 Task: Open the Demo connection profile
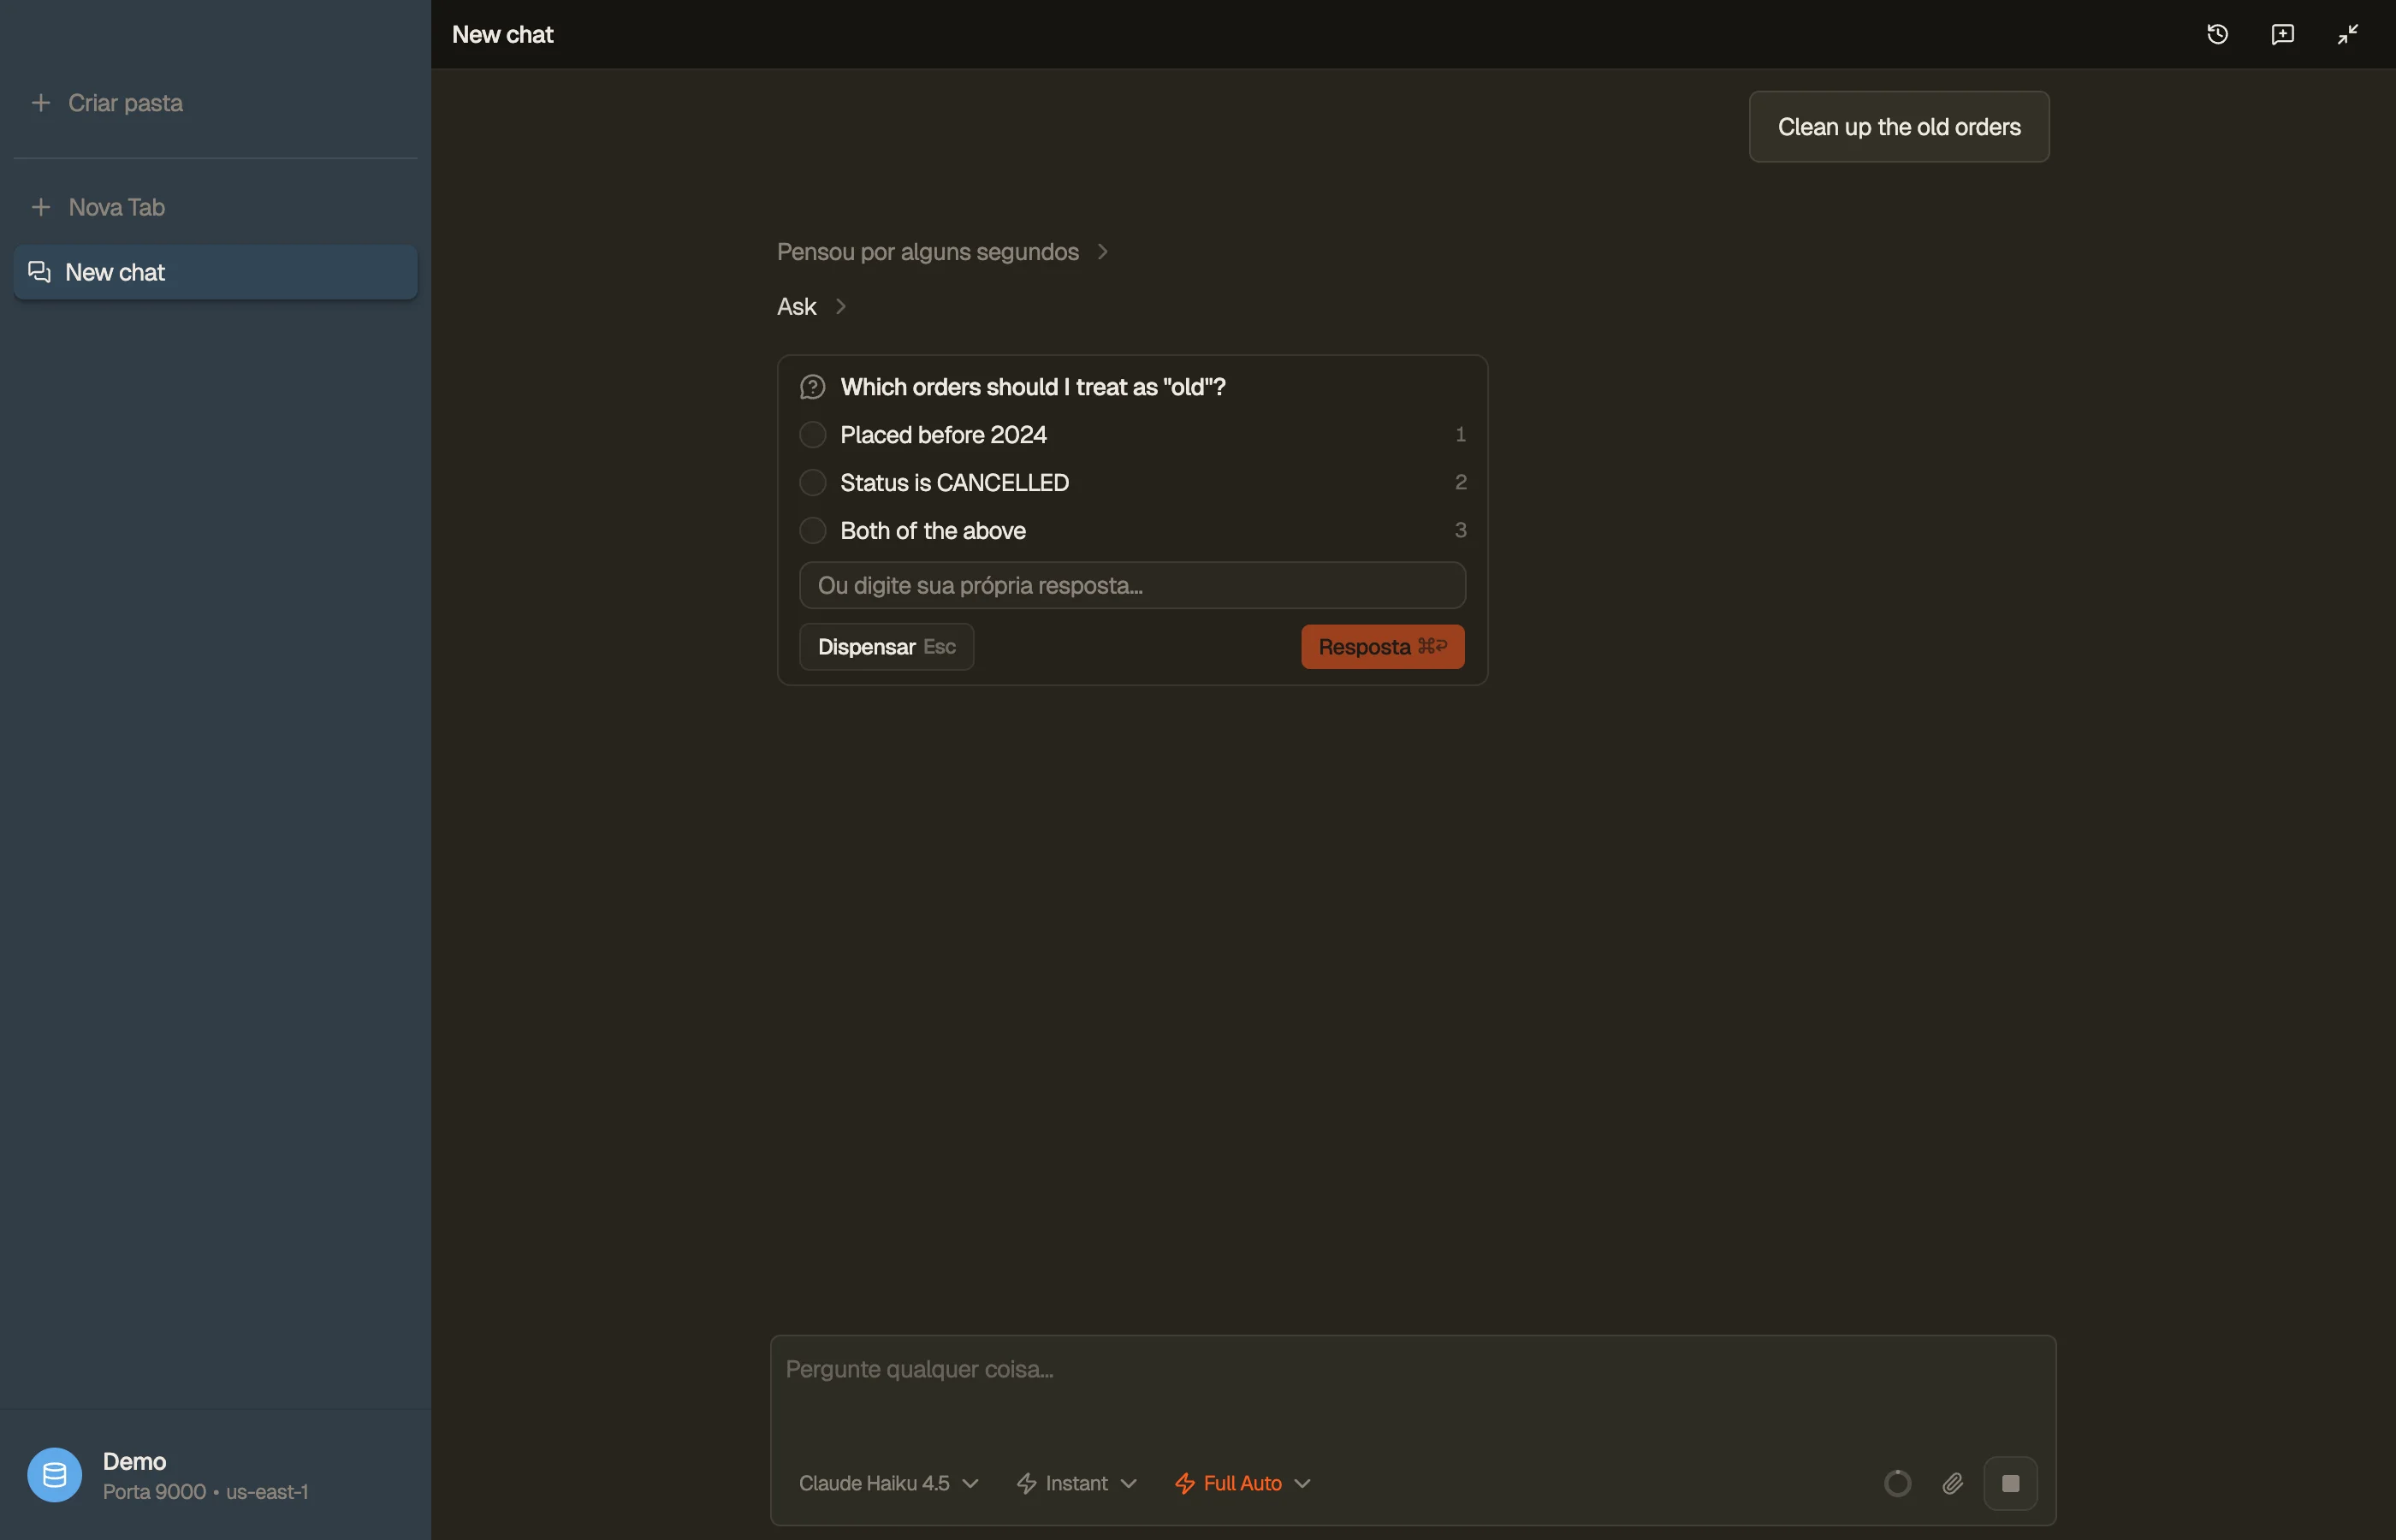215,1475
